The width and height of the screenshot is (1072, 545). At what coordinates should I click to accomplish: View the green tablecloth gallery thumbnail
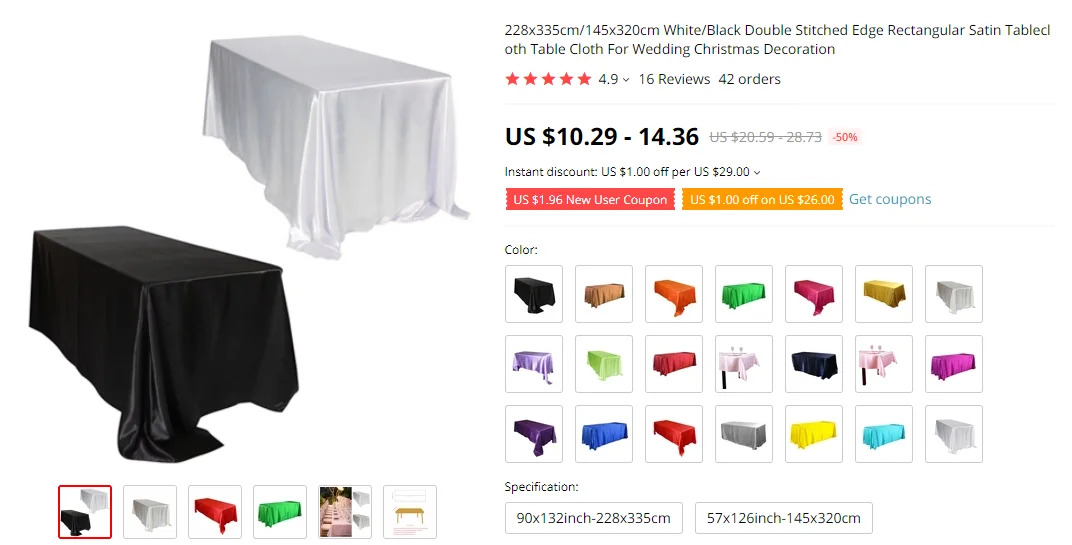(280, 511)
